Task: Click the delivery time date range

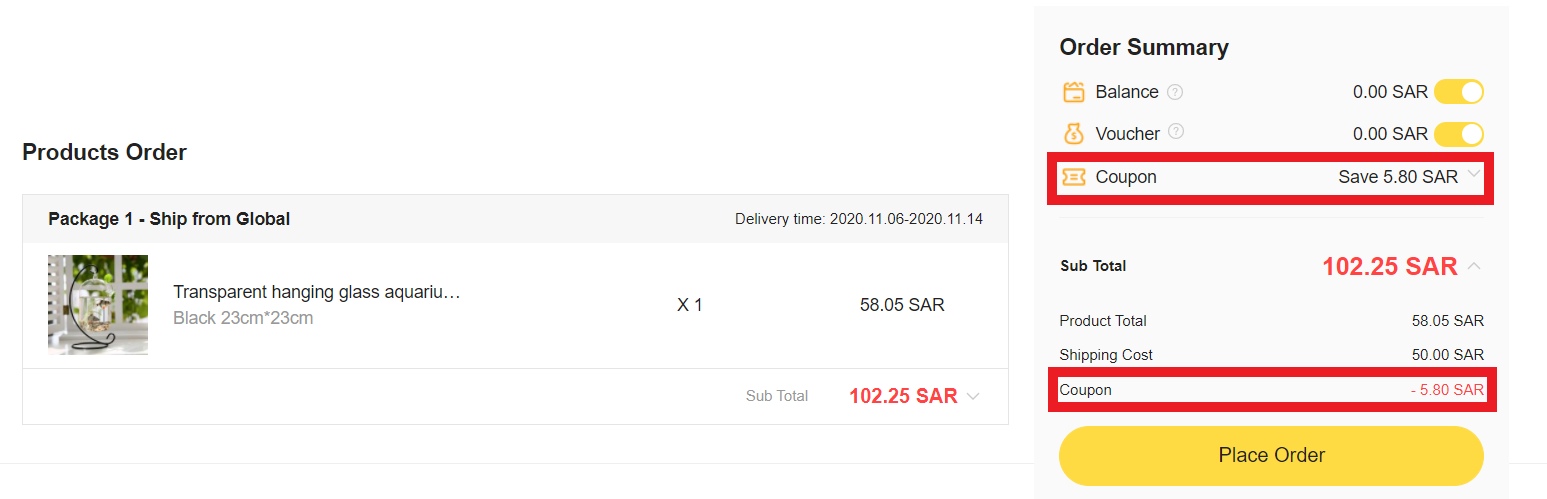Action: coord(906,219)
